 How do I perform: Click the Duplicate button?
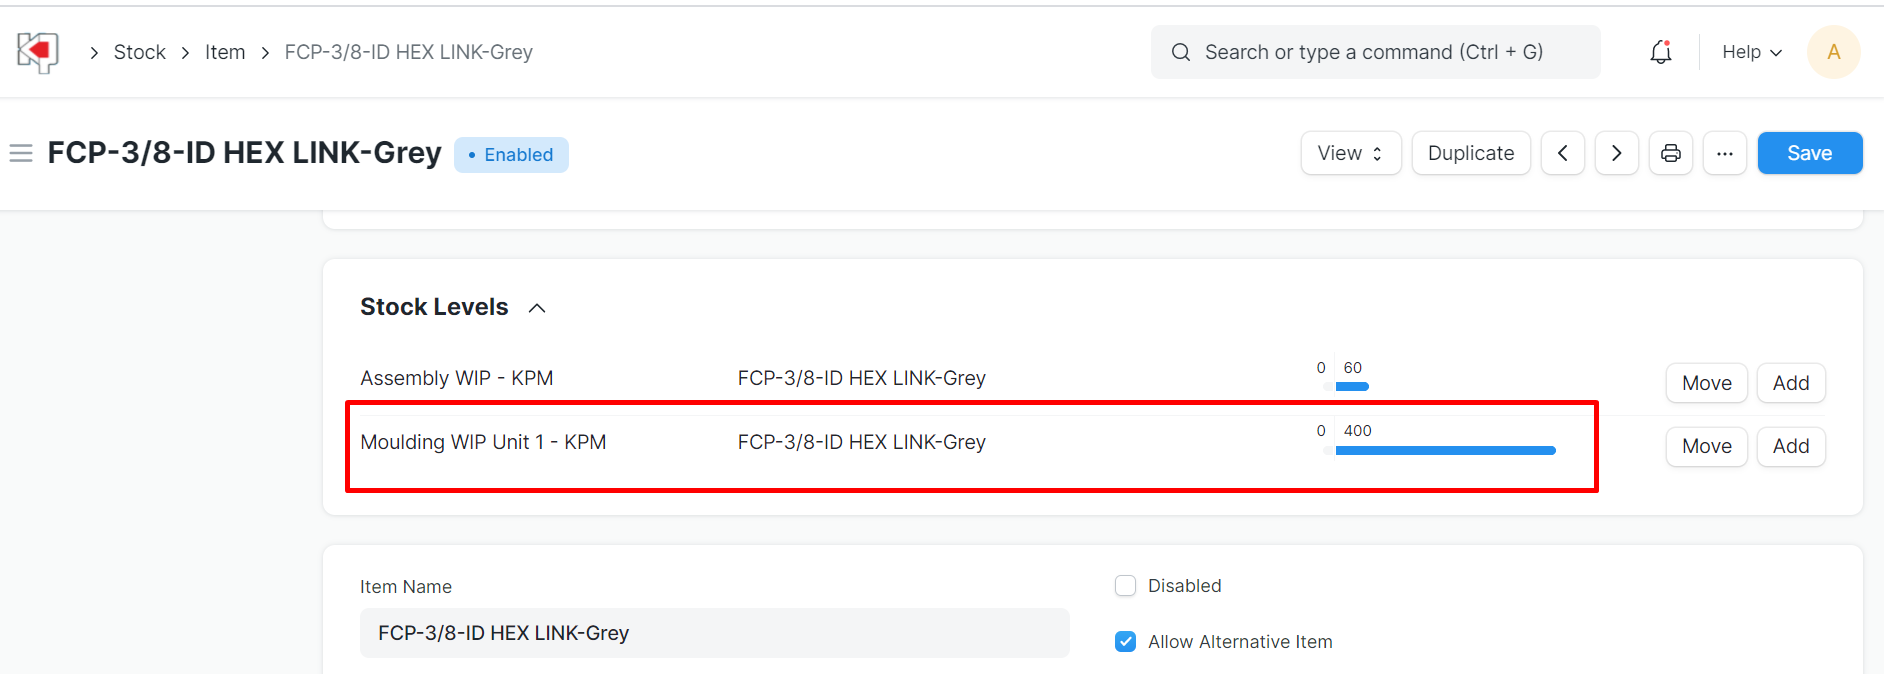click(1470, 153)
